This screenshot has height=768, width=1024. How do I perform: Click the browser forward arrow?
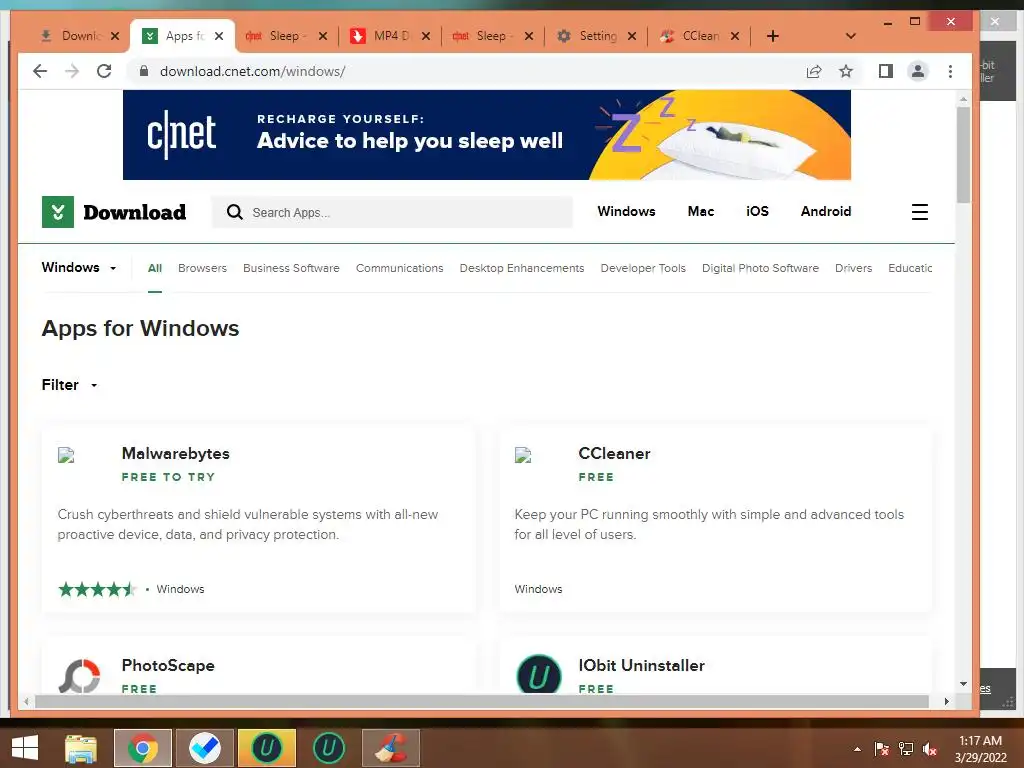72,71
